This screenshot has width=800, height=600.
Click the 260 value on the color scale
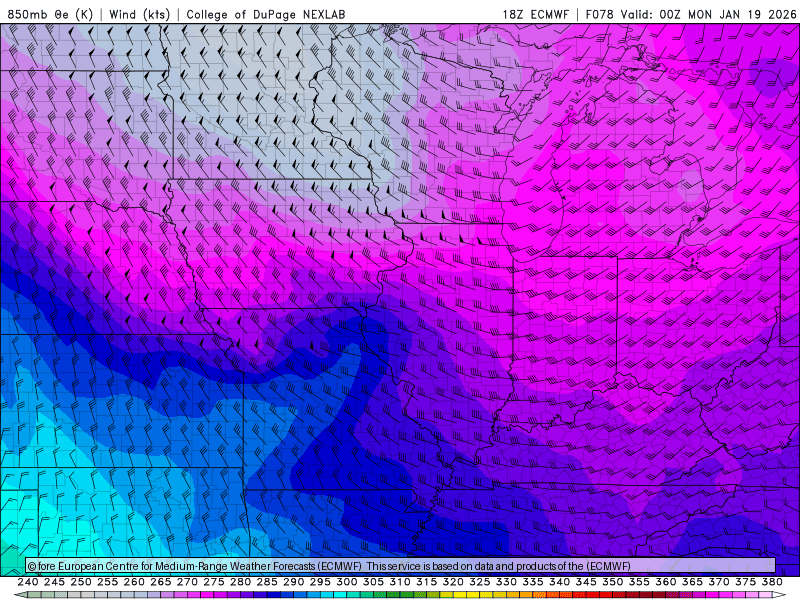[134, 582]
